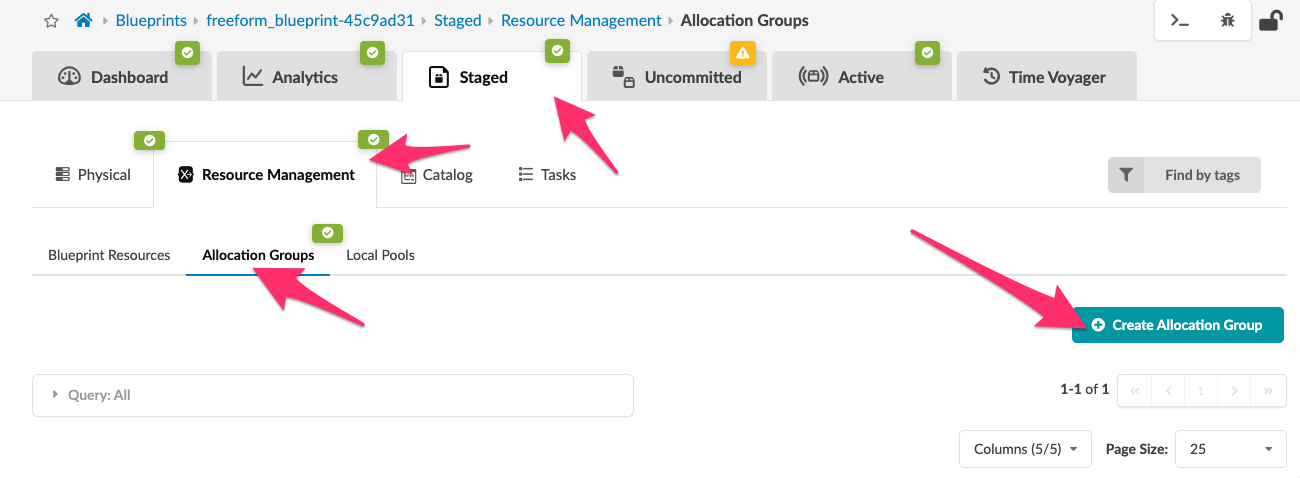Open the Columns (5/5) dropdown
This screenshot has width=1300, height=478.
(x=1025, y=449)
